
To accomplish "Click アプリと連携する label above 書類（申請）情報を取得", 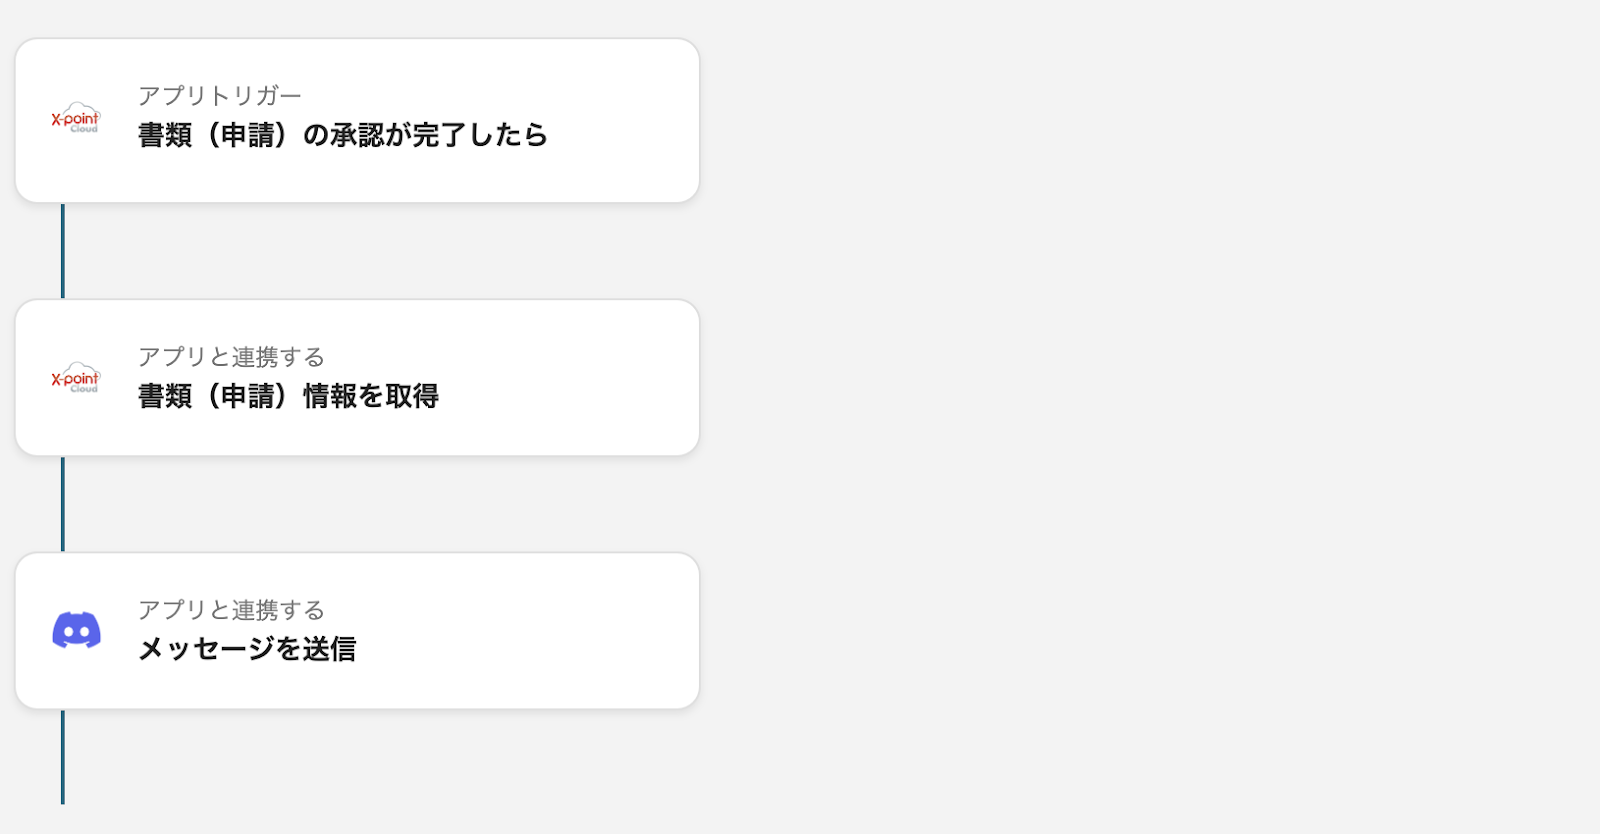I will [231, 357].
